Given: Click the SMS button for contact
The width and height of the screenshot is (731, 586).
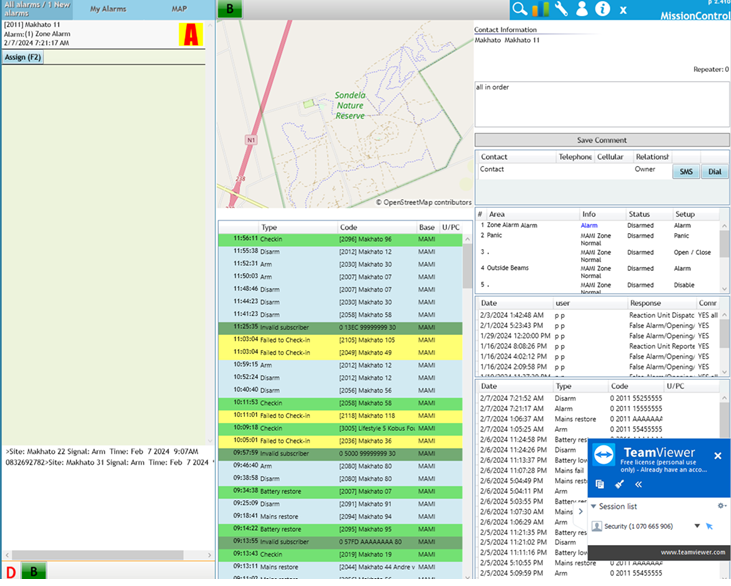Looking at the screenshot, I should [x=686, y=172].
